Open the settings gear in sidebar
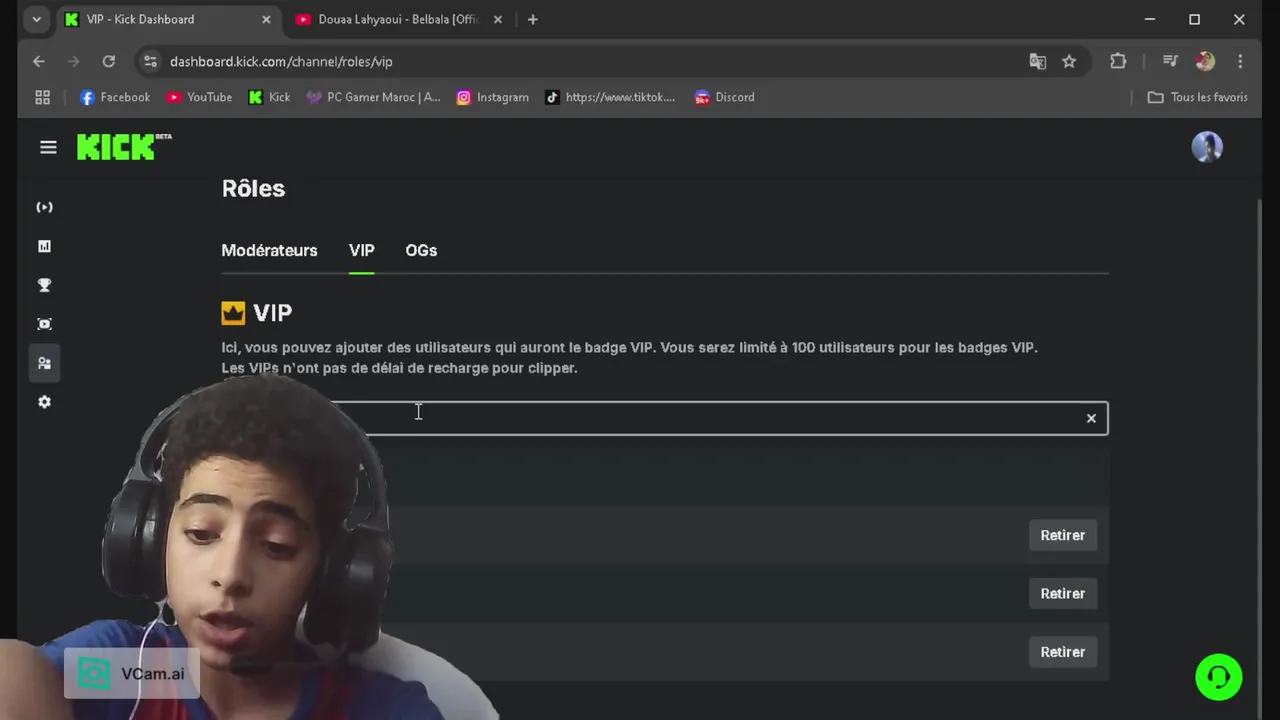 click(44, 402)
